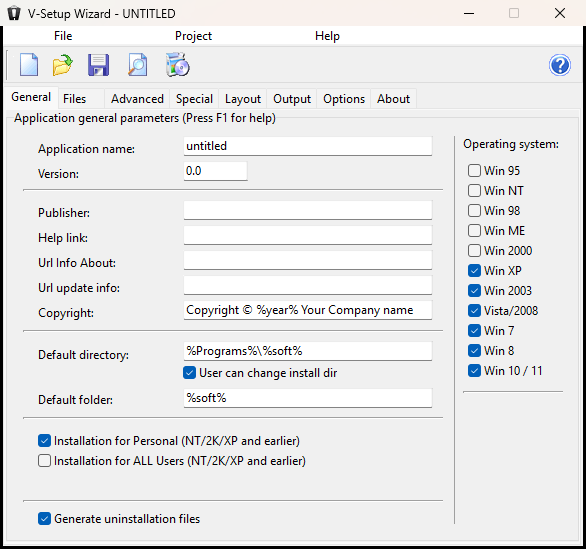Click the Default folder input field

click(x=308, y=398)
